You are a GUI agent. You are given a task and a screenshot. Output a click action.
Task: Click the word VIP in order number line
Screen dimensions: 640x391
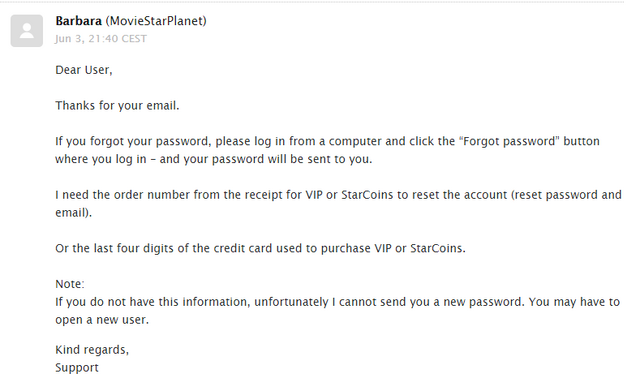click(314, 195)
